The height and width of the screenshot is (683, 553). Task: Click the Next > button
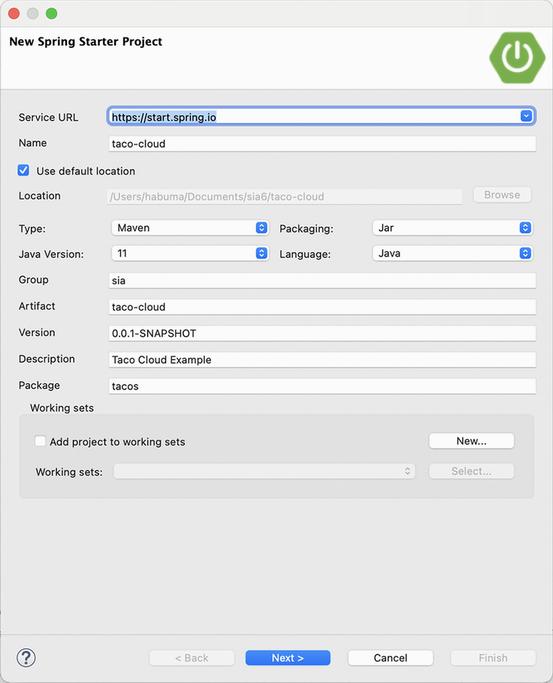[288, 658]
